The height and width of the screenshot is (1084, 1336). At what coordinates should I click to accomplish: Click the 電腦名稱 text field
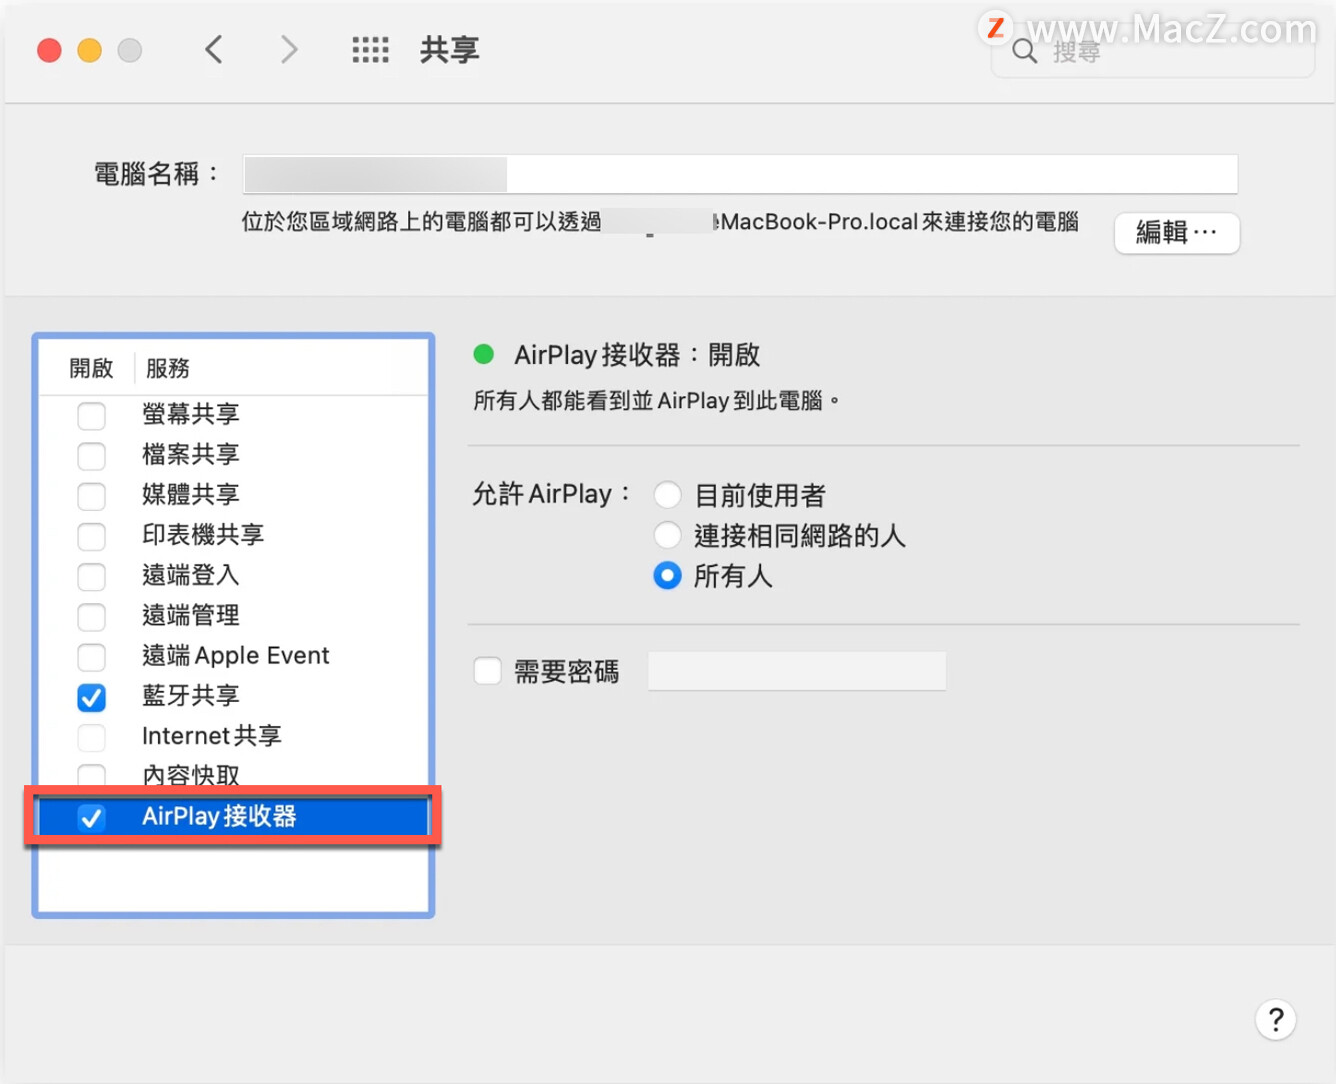[740, 174]
